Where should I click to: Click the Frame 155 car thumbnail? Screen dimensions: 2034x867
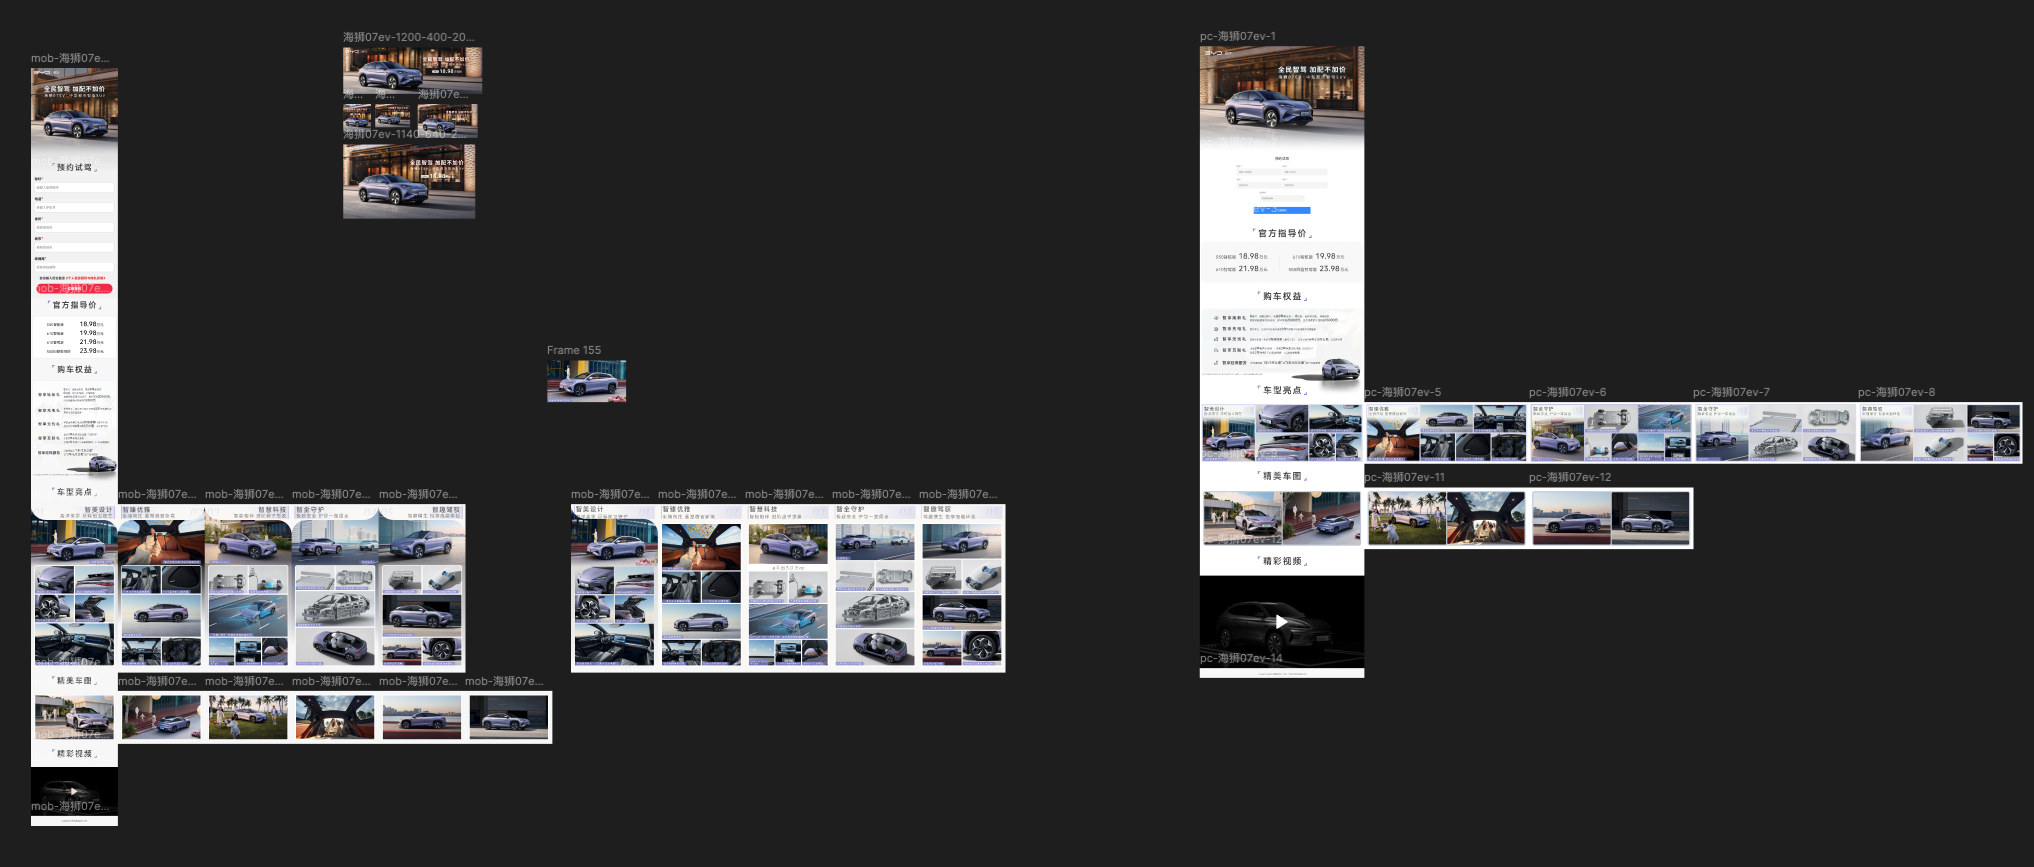pos(586,381)
